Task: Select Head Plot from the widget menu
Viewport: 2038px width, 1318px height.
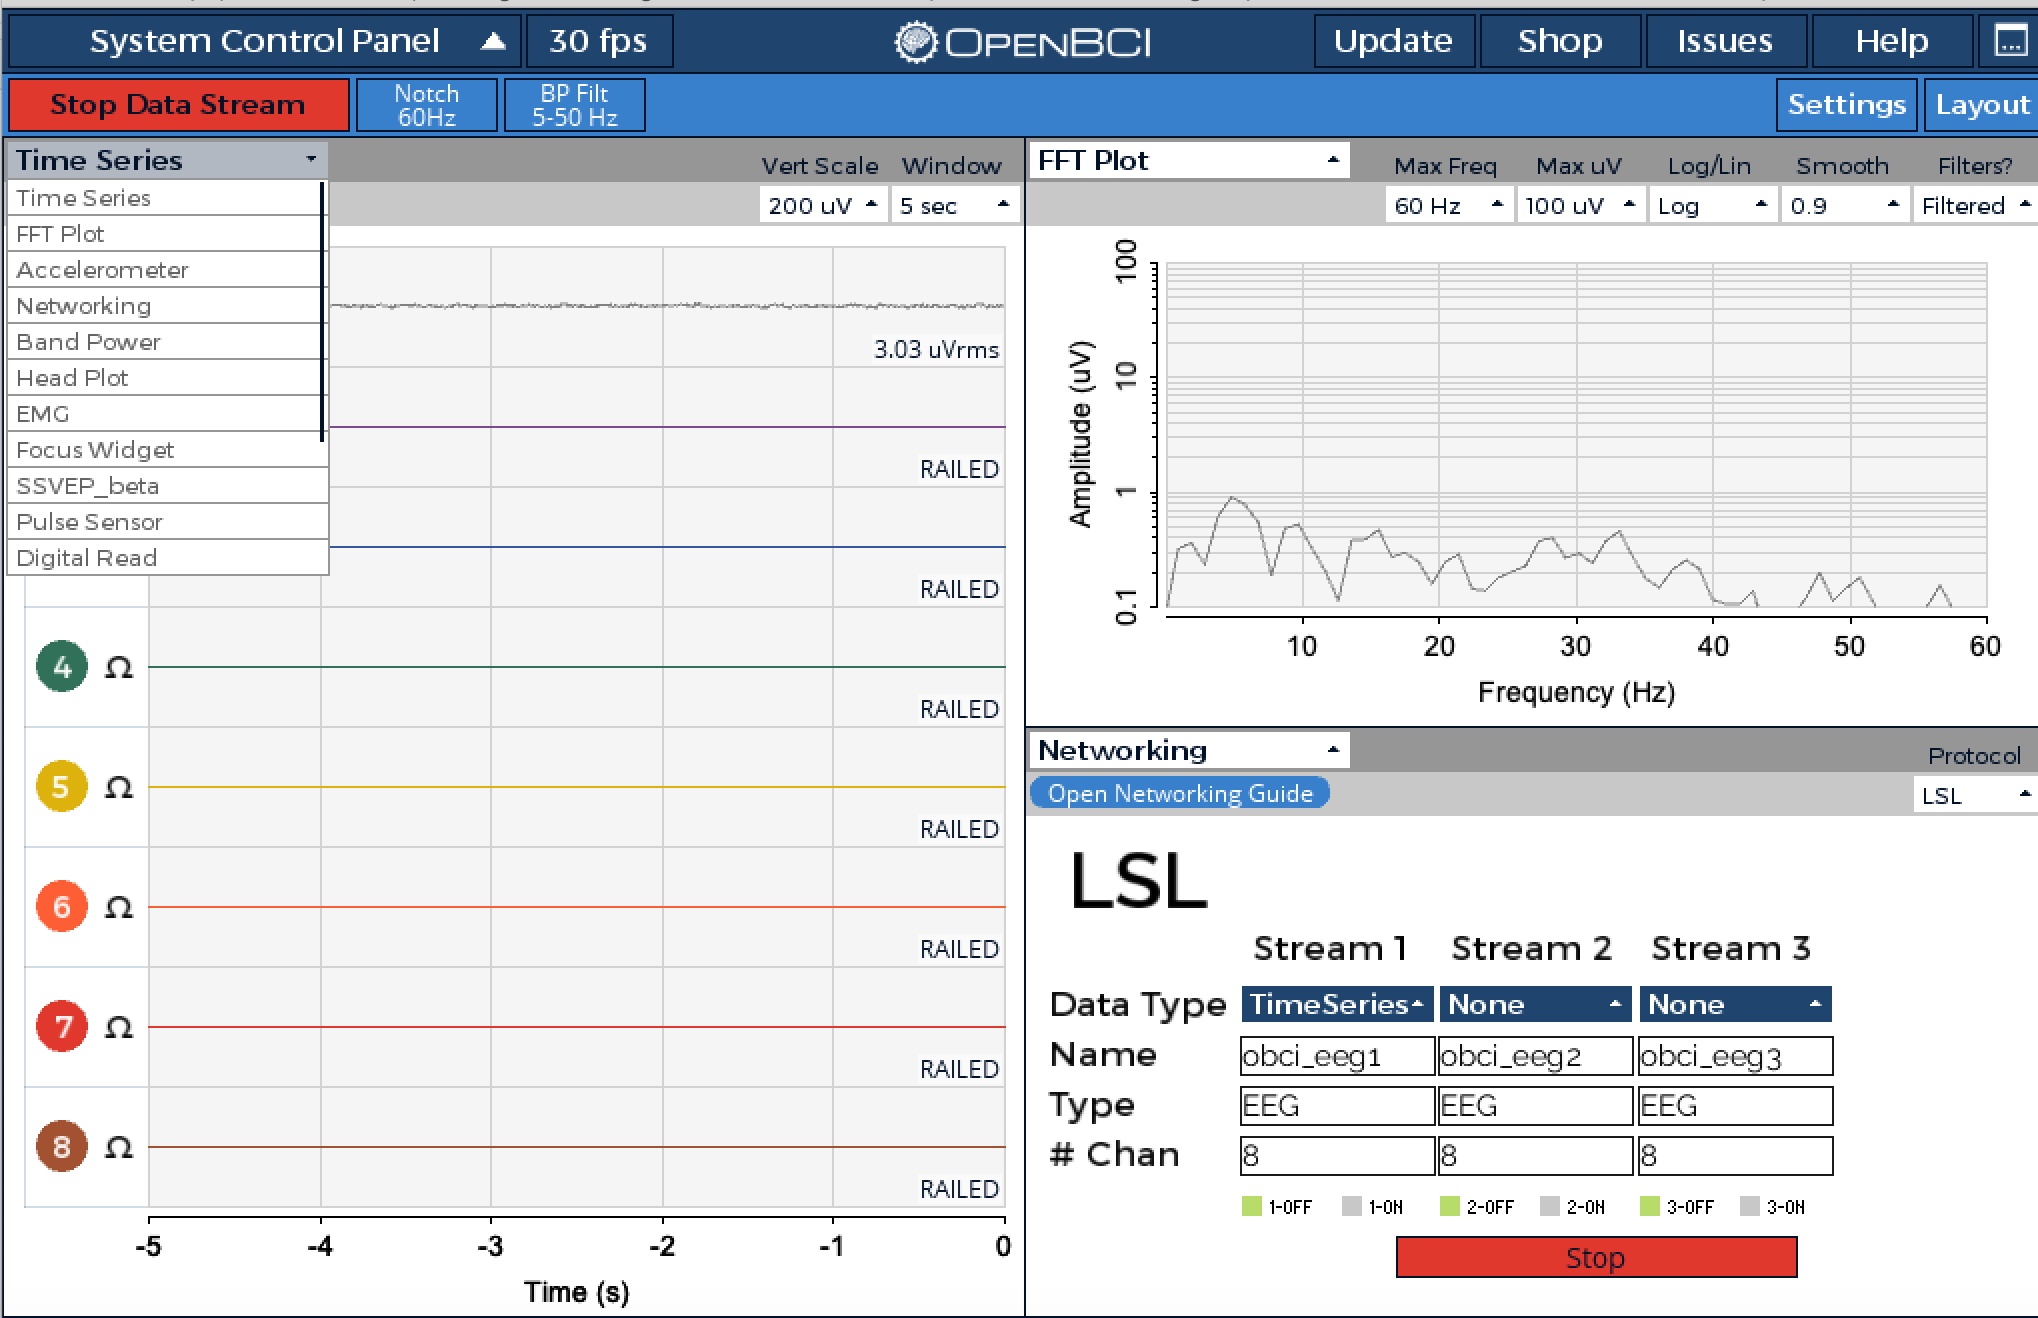Action: (x=73, y=377)
